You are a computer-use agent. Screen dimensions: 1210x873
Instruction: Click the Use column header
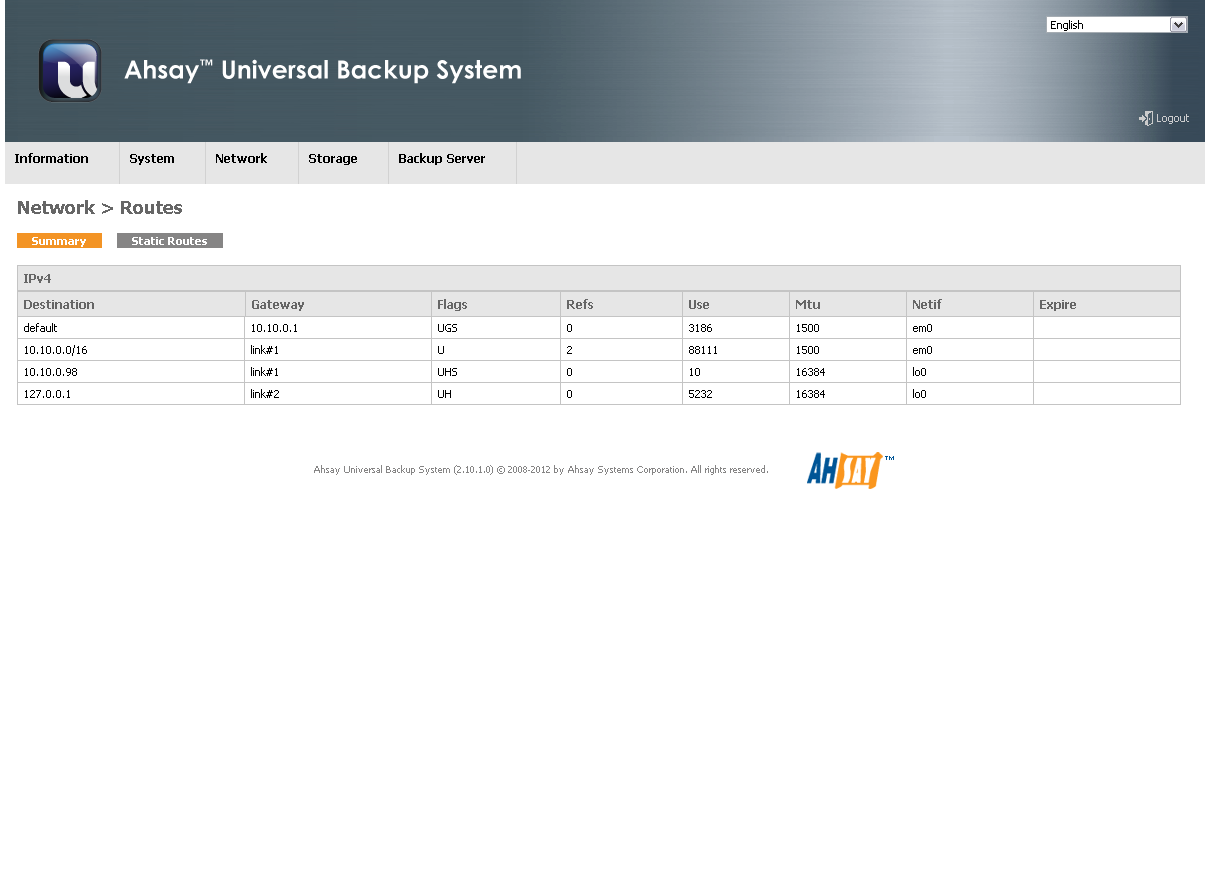point(736,304)
